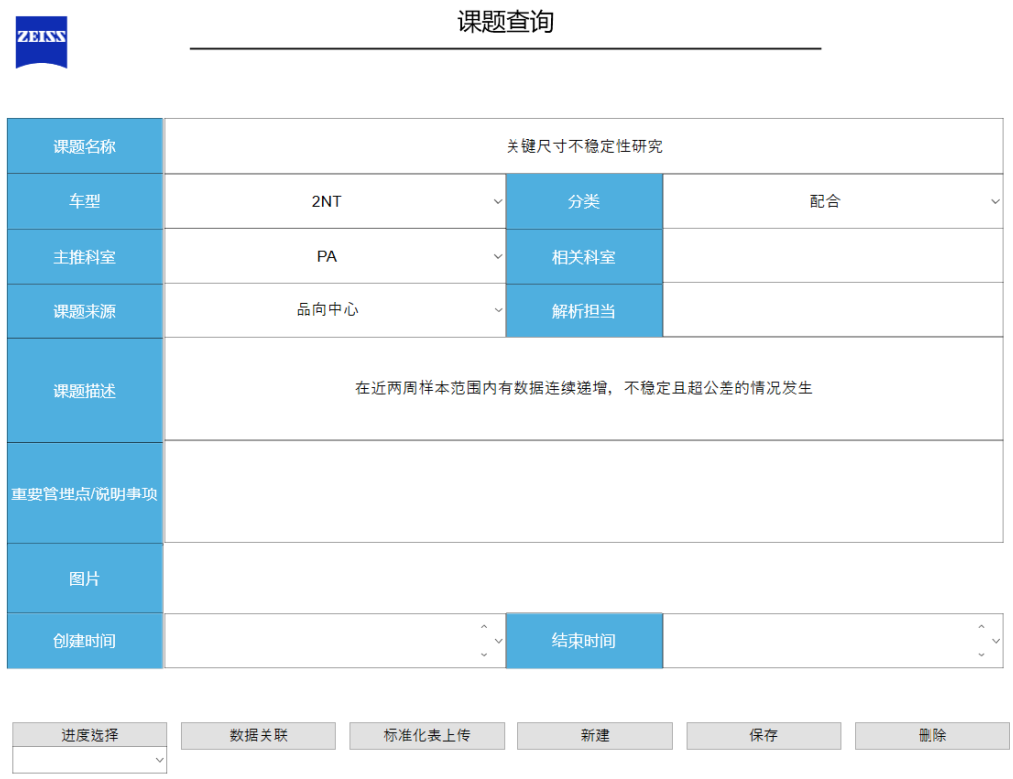
Task: Click the 重要管理点/说明事项 label cell
Action: click(85, 493)
